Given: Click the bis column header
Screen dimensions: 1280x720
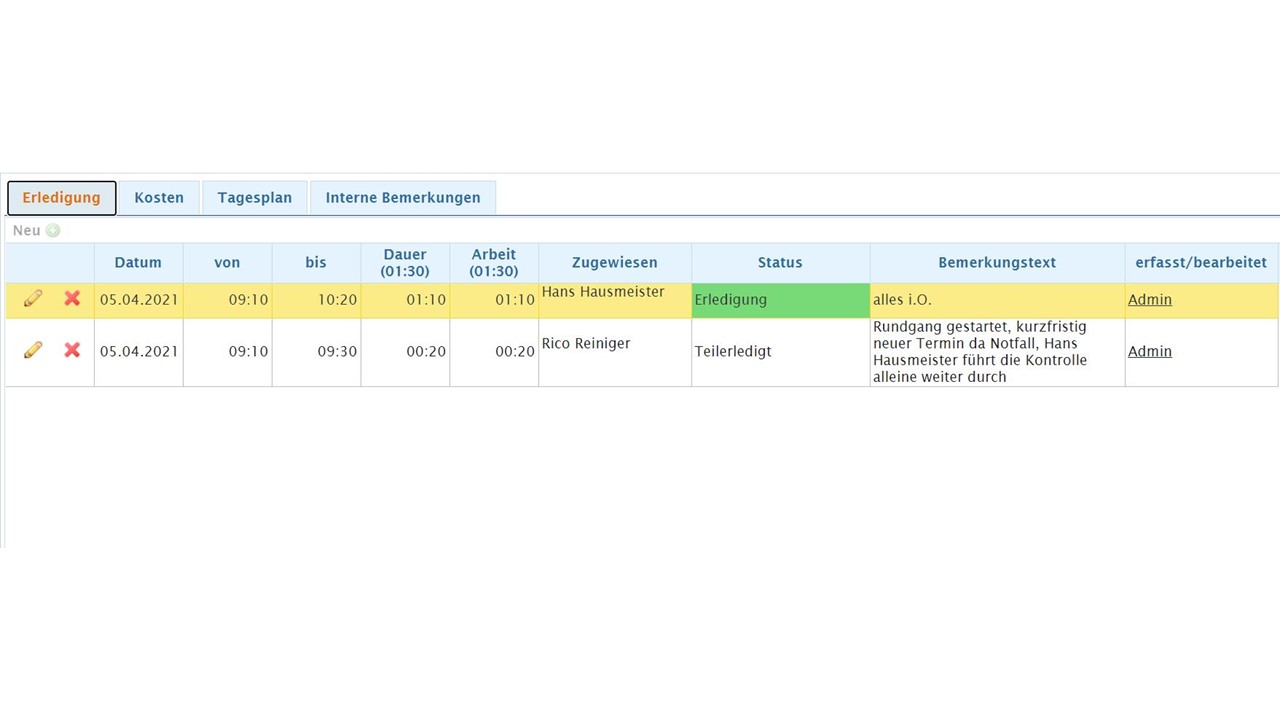Looking at the screenshot, I should tap(316, 263).
